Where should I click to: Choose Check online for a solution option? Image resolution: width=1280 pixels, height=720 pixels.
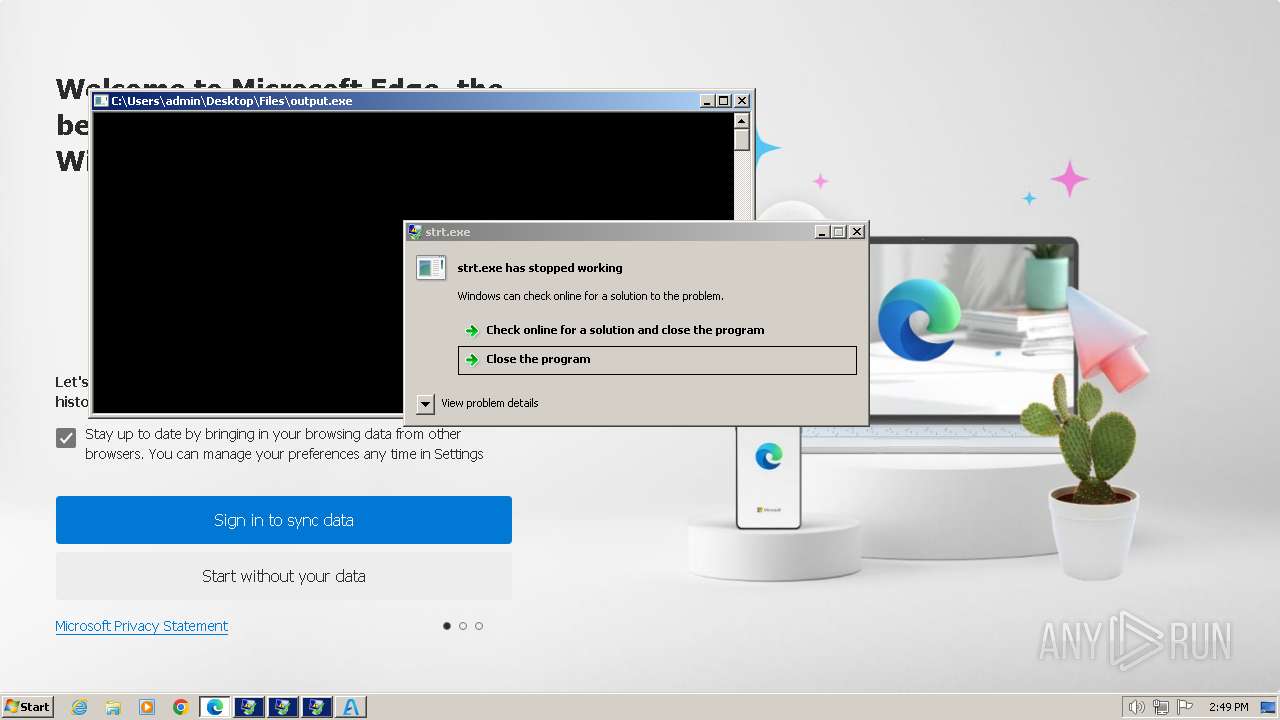click(x=657, y=330)
